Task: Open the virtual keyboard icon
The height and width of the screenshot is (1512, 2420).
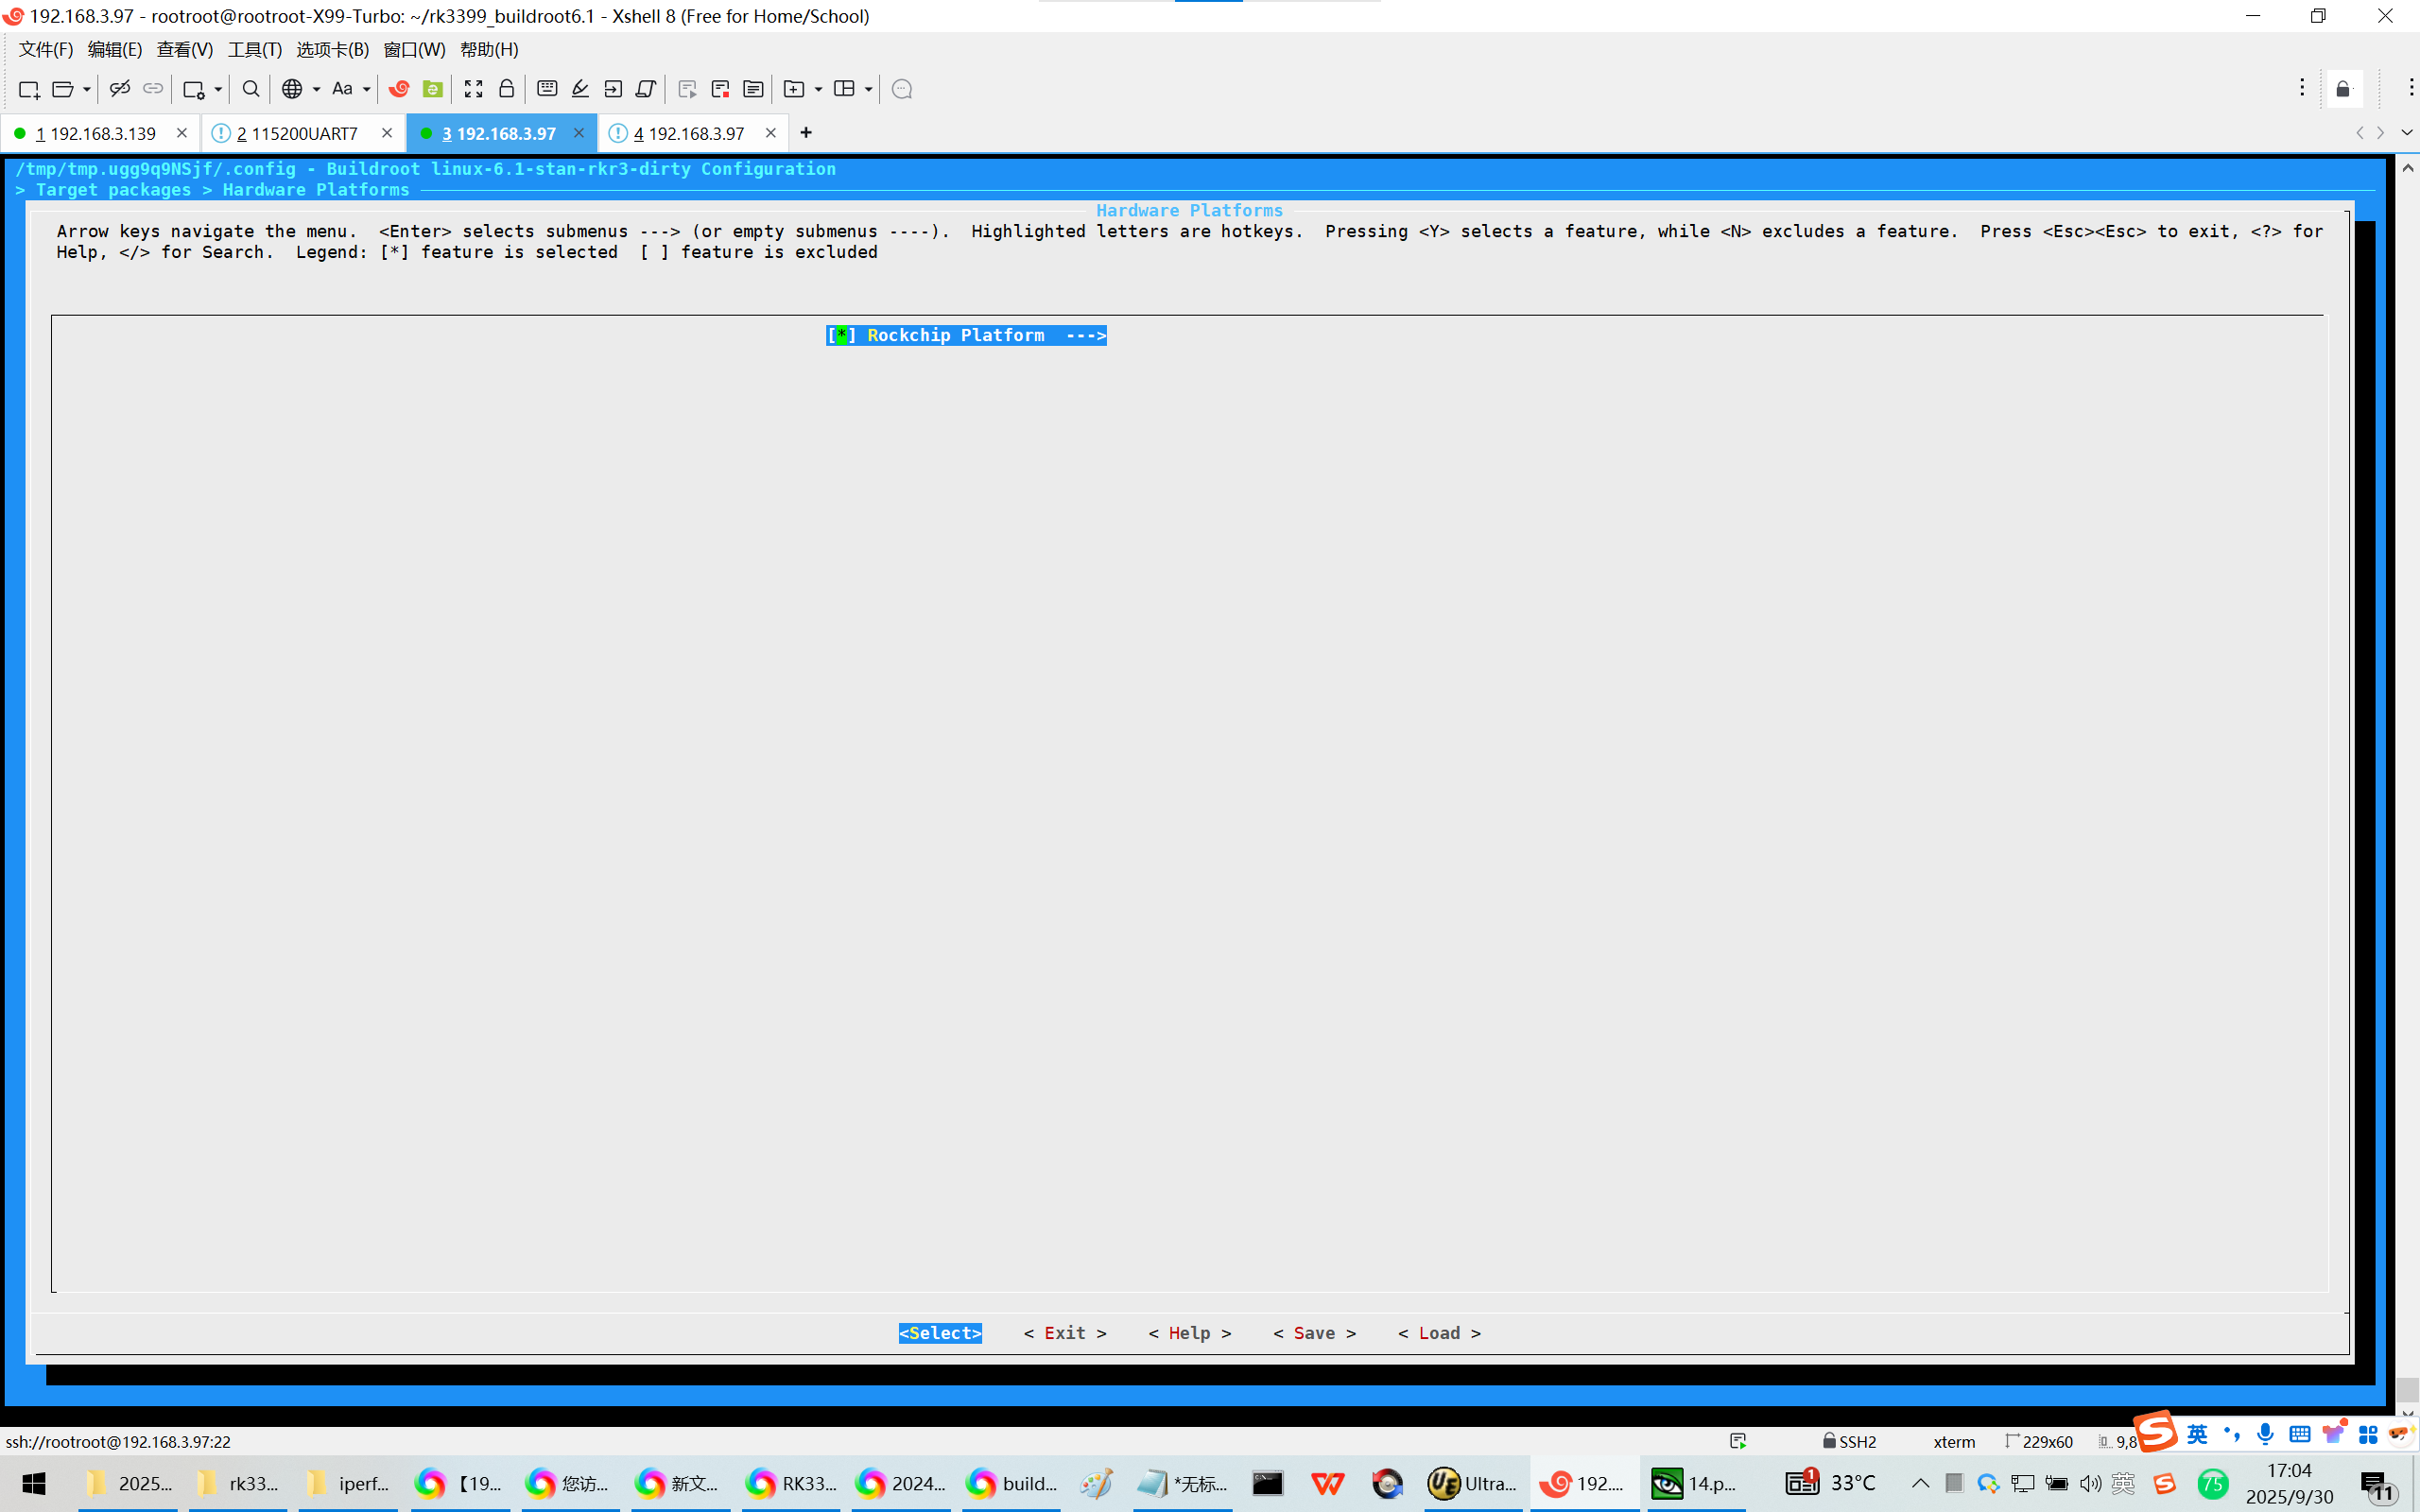Action: [x=547, y=89]
